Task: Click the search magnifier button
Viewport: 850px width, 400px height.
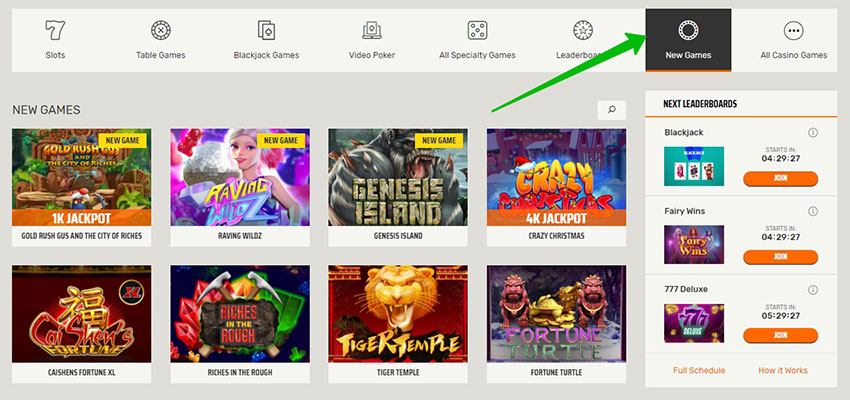Action: click(611, 109)
